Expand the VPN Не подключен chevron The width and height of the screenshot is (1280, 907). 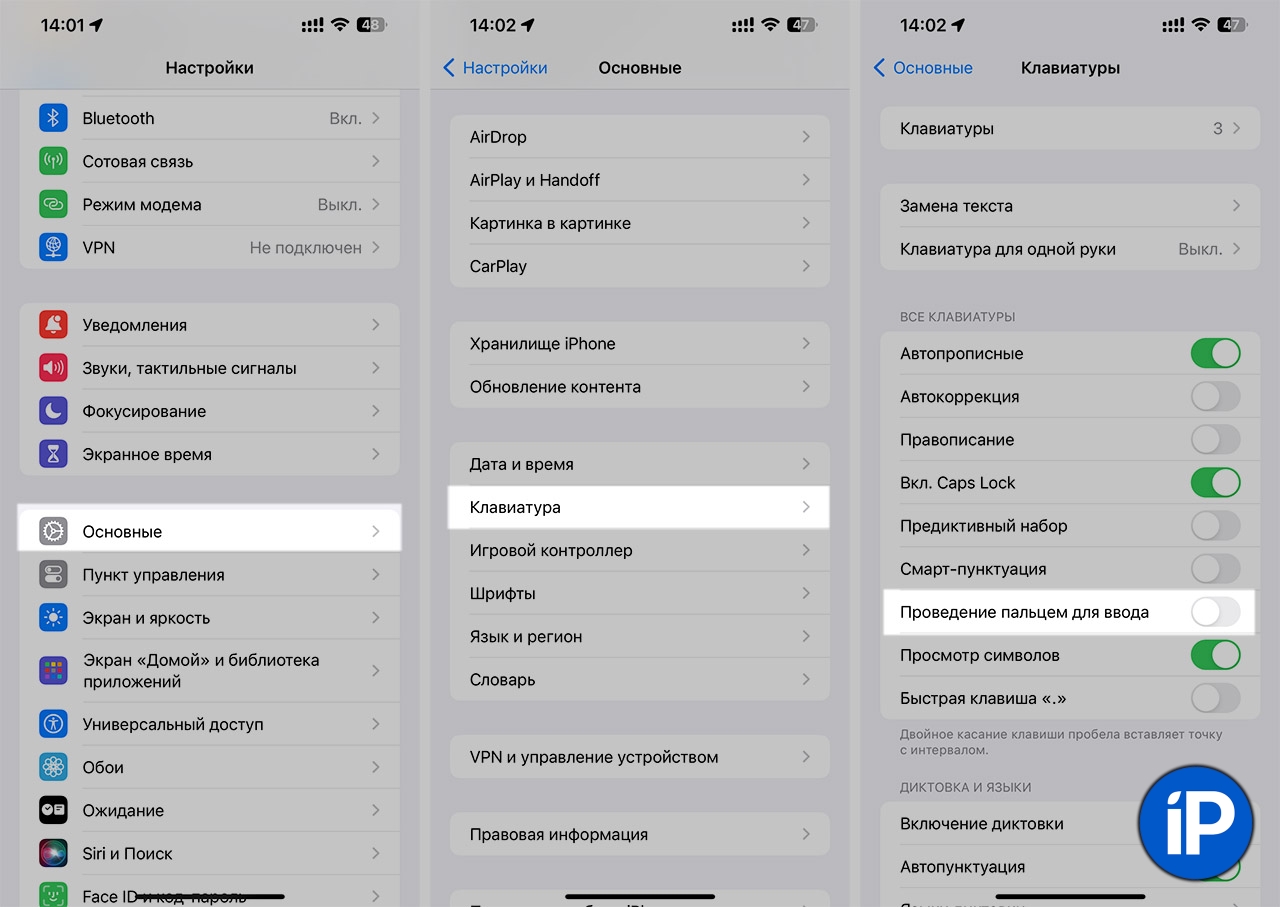376,247
